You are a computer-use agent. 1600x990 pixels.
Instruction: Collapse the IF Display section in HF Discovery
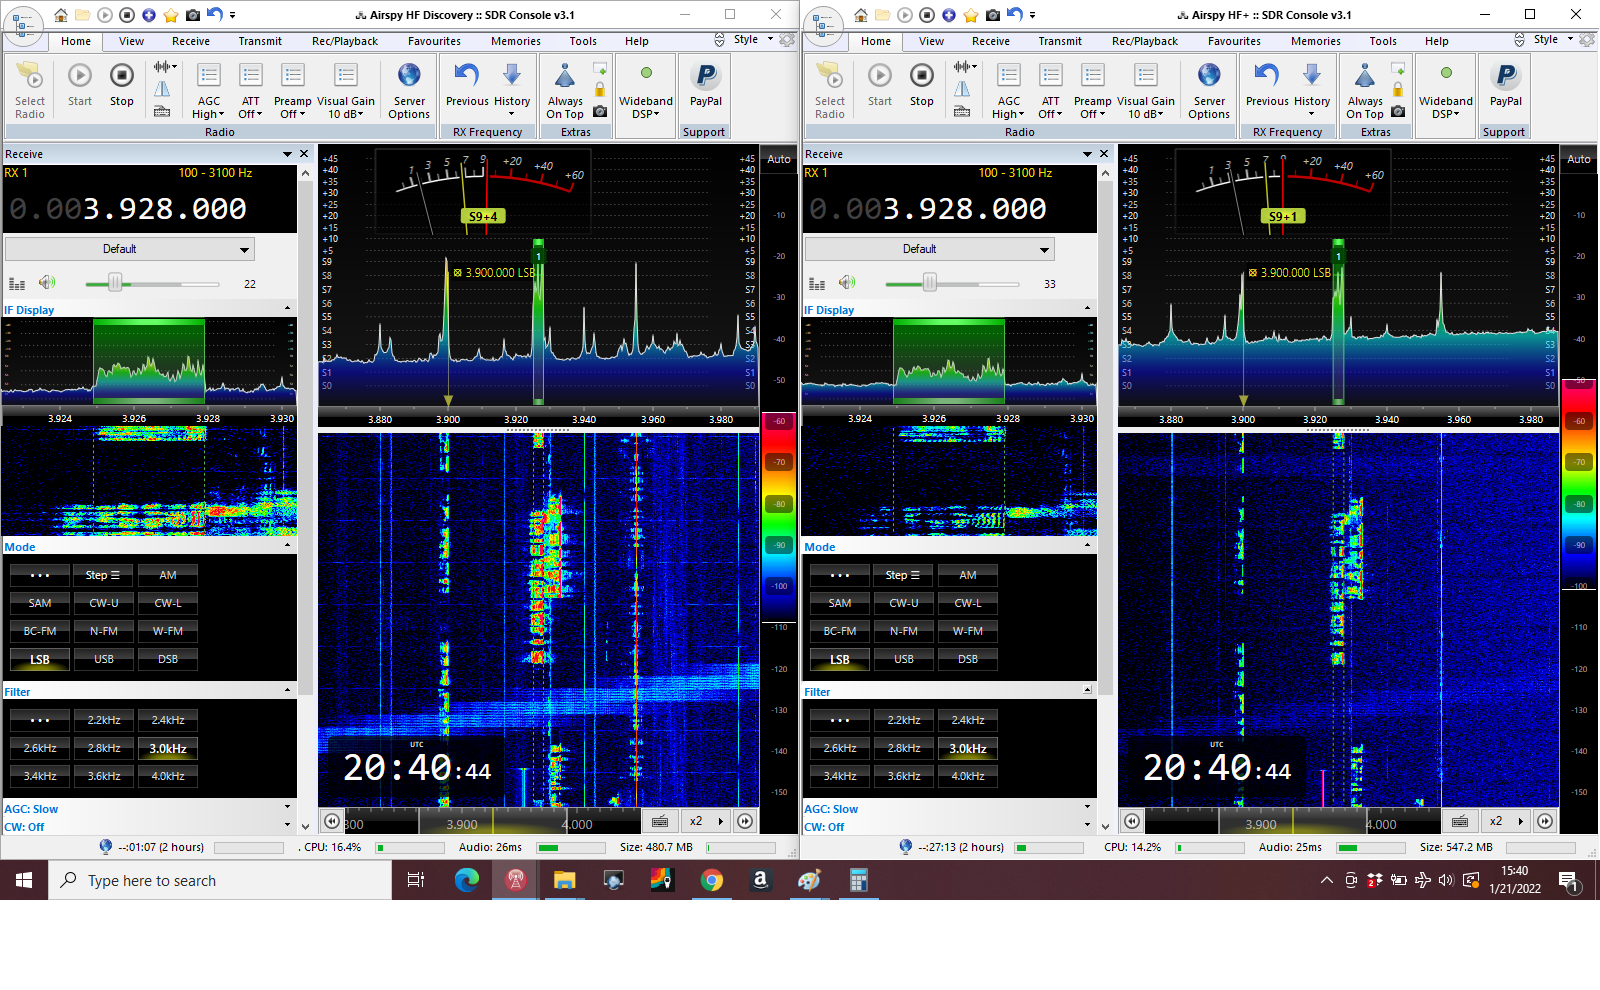click(x=288, y=309)
